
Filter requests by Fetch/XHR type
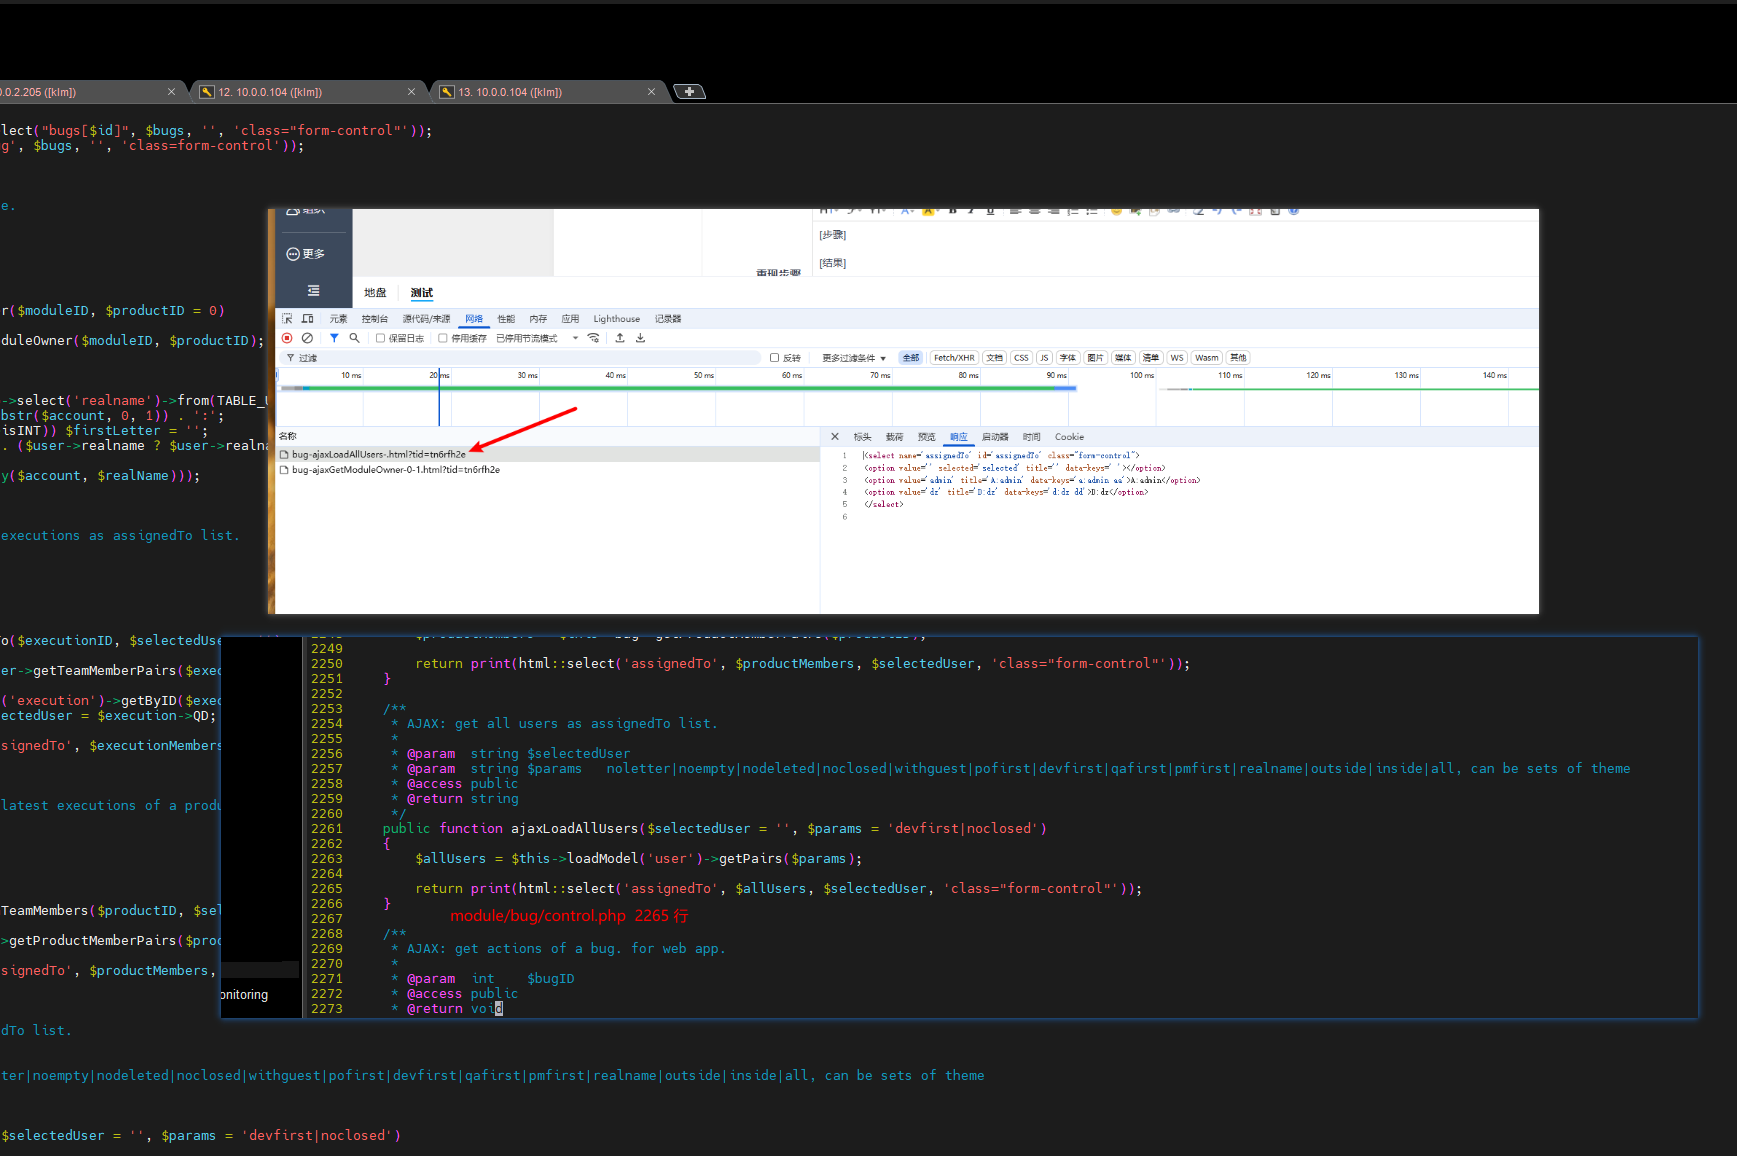pos(954,358)
